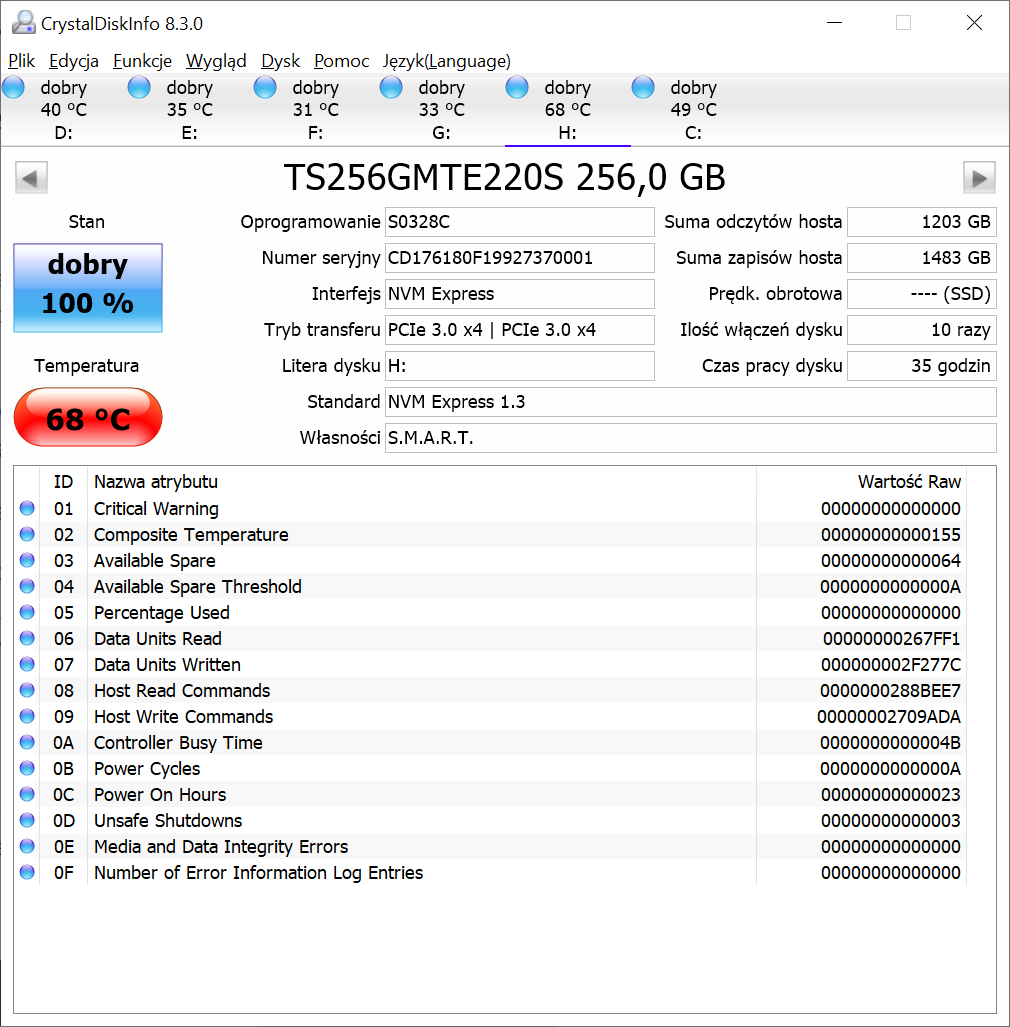This screenshot has height=1027, width=1010.
Task: Click the Standard field NVM Express 1.3
Action: (x=690, y=402)
